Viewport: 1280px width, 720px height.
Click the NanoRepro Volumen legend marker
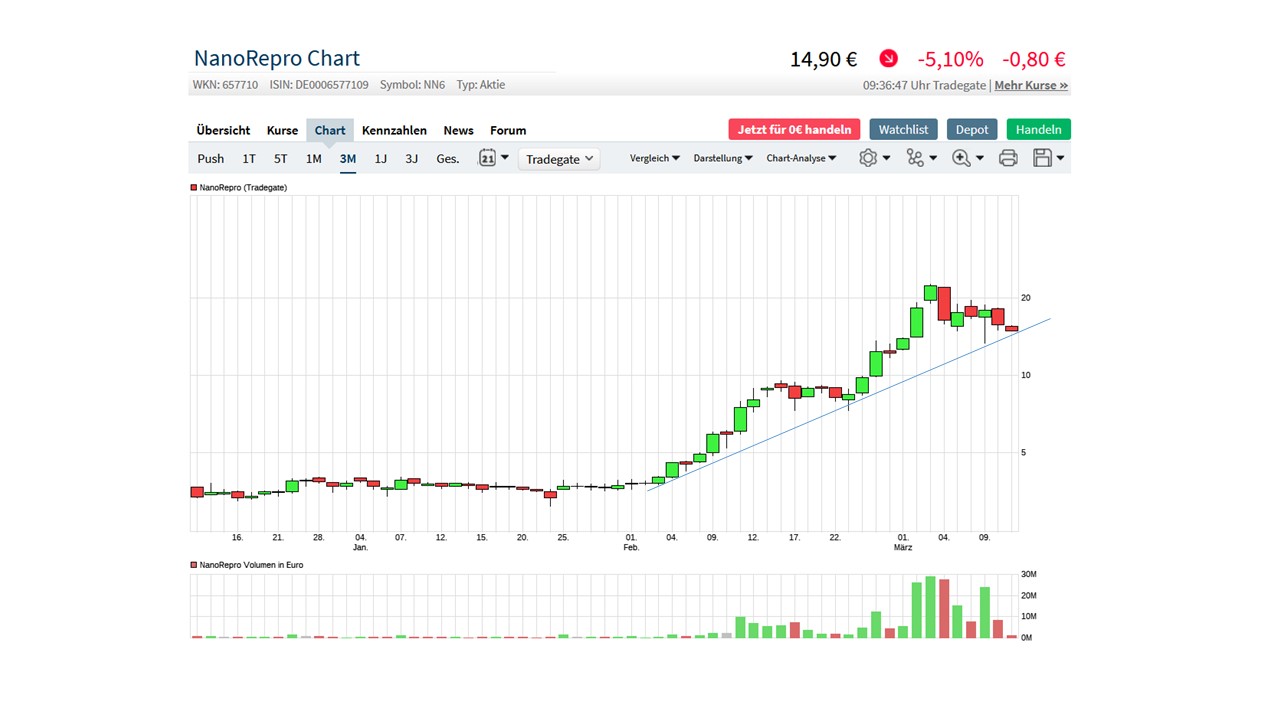pos(194,565)
